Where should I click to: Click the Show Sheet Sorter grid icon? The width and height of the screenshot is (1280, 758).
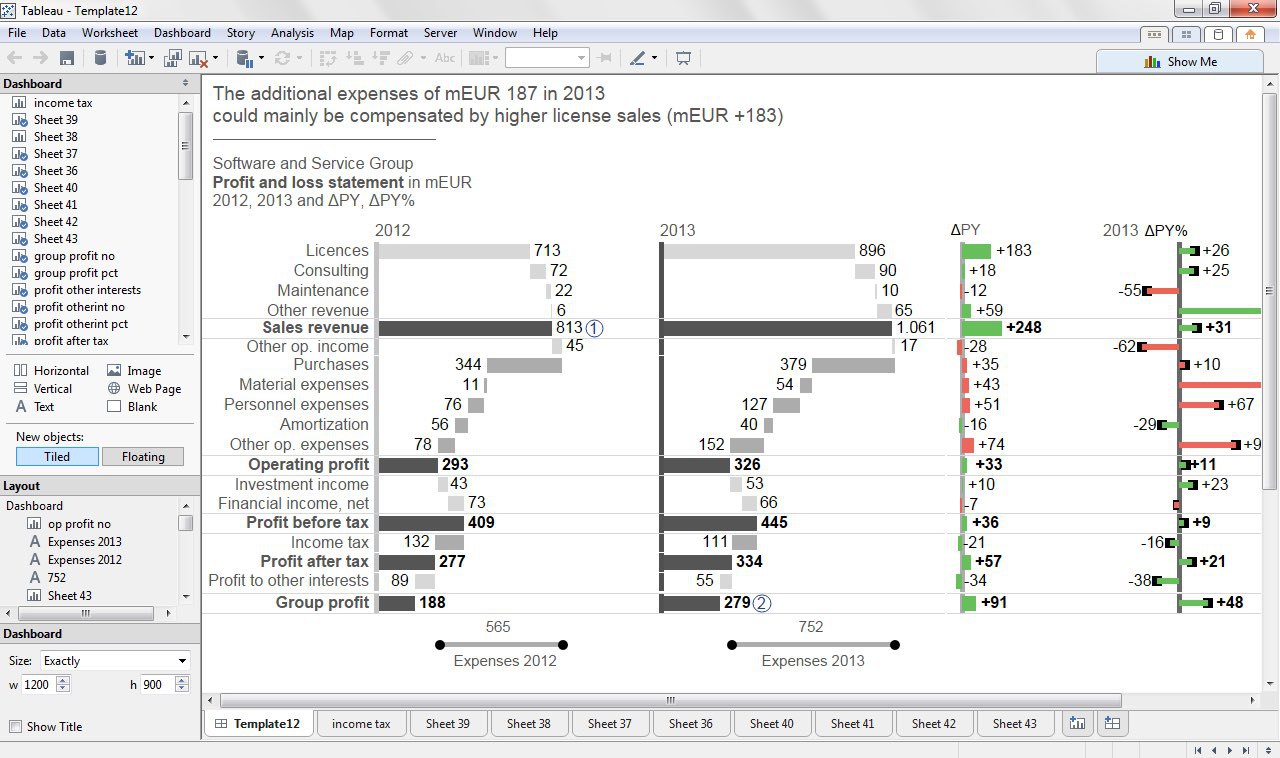pyautogui.click(x=1185, y=33)
